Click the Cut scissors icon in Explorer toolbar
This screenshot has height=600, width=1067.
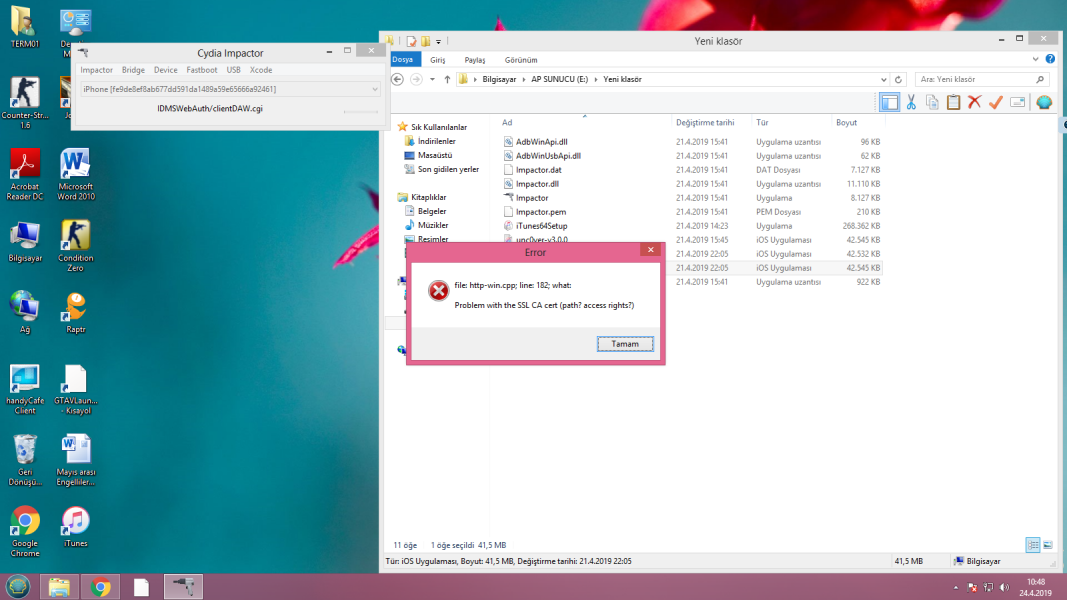pos(911,102)
